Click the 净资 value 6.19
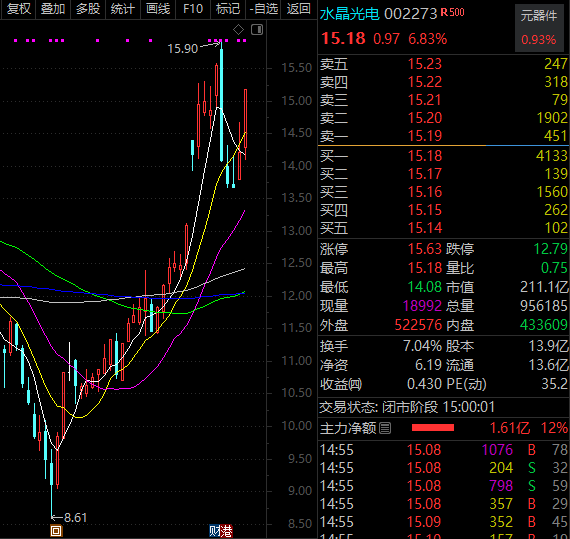This screenshot has width=570, height=539. pos(428,365)
